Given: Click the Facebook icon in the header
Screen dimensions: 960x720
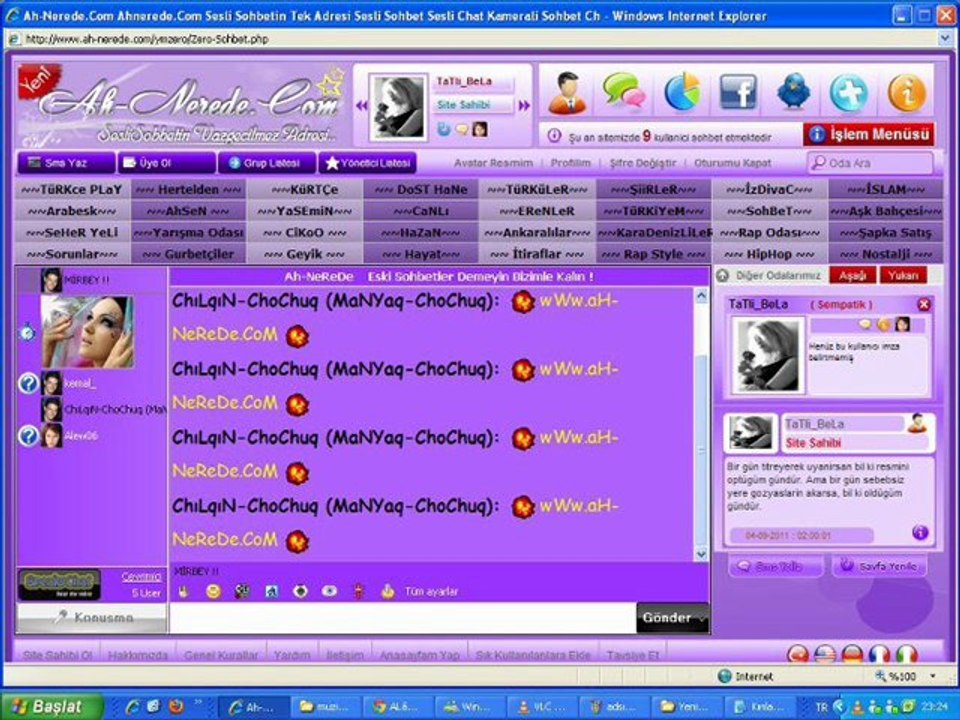Looking at the screenshot, I should 738,92.
